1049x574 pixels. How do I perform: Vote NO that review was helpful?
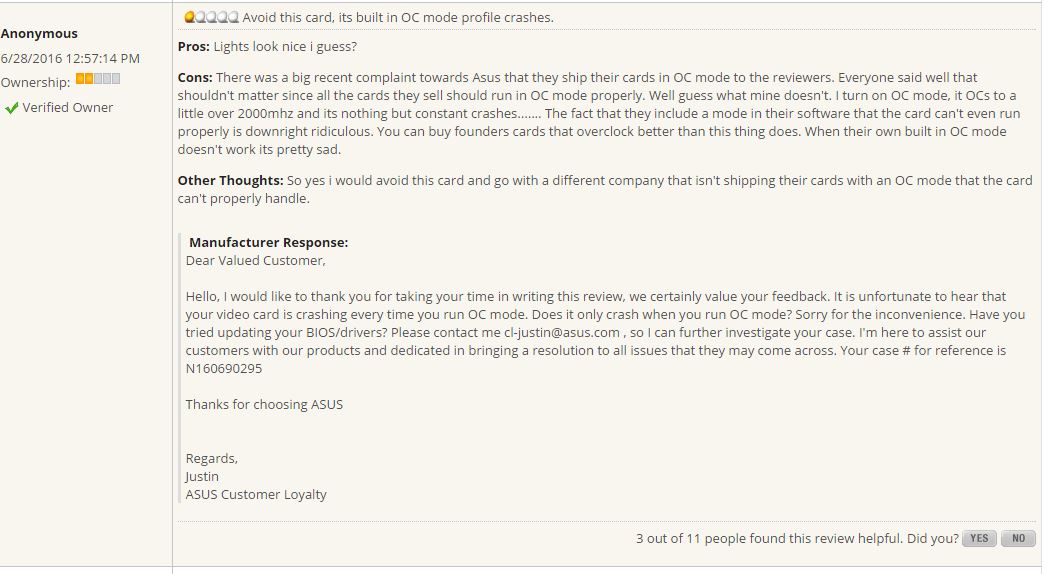pos(1018,539)
